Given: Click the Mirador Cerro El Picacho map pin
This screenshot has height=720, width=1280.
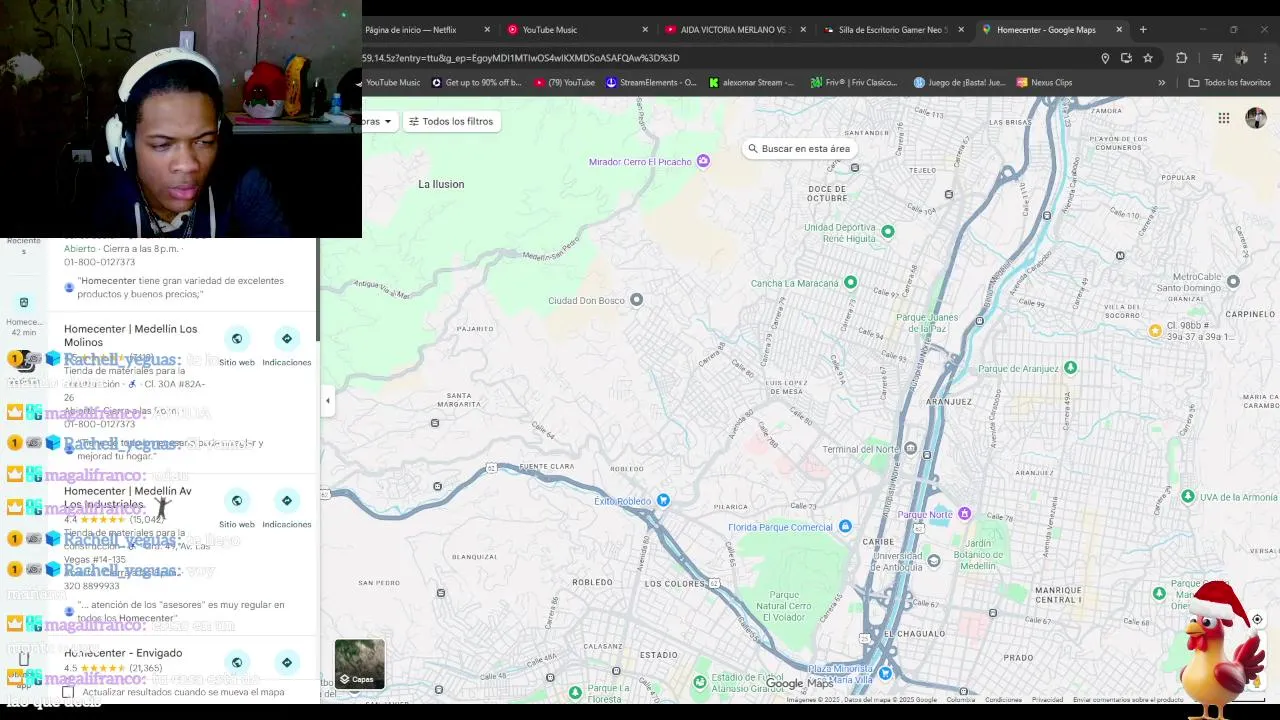Looking at the screenshot, I should point(703,161).
